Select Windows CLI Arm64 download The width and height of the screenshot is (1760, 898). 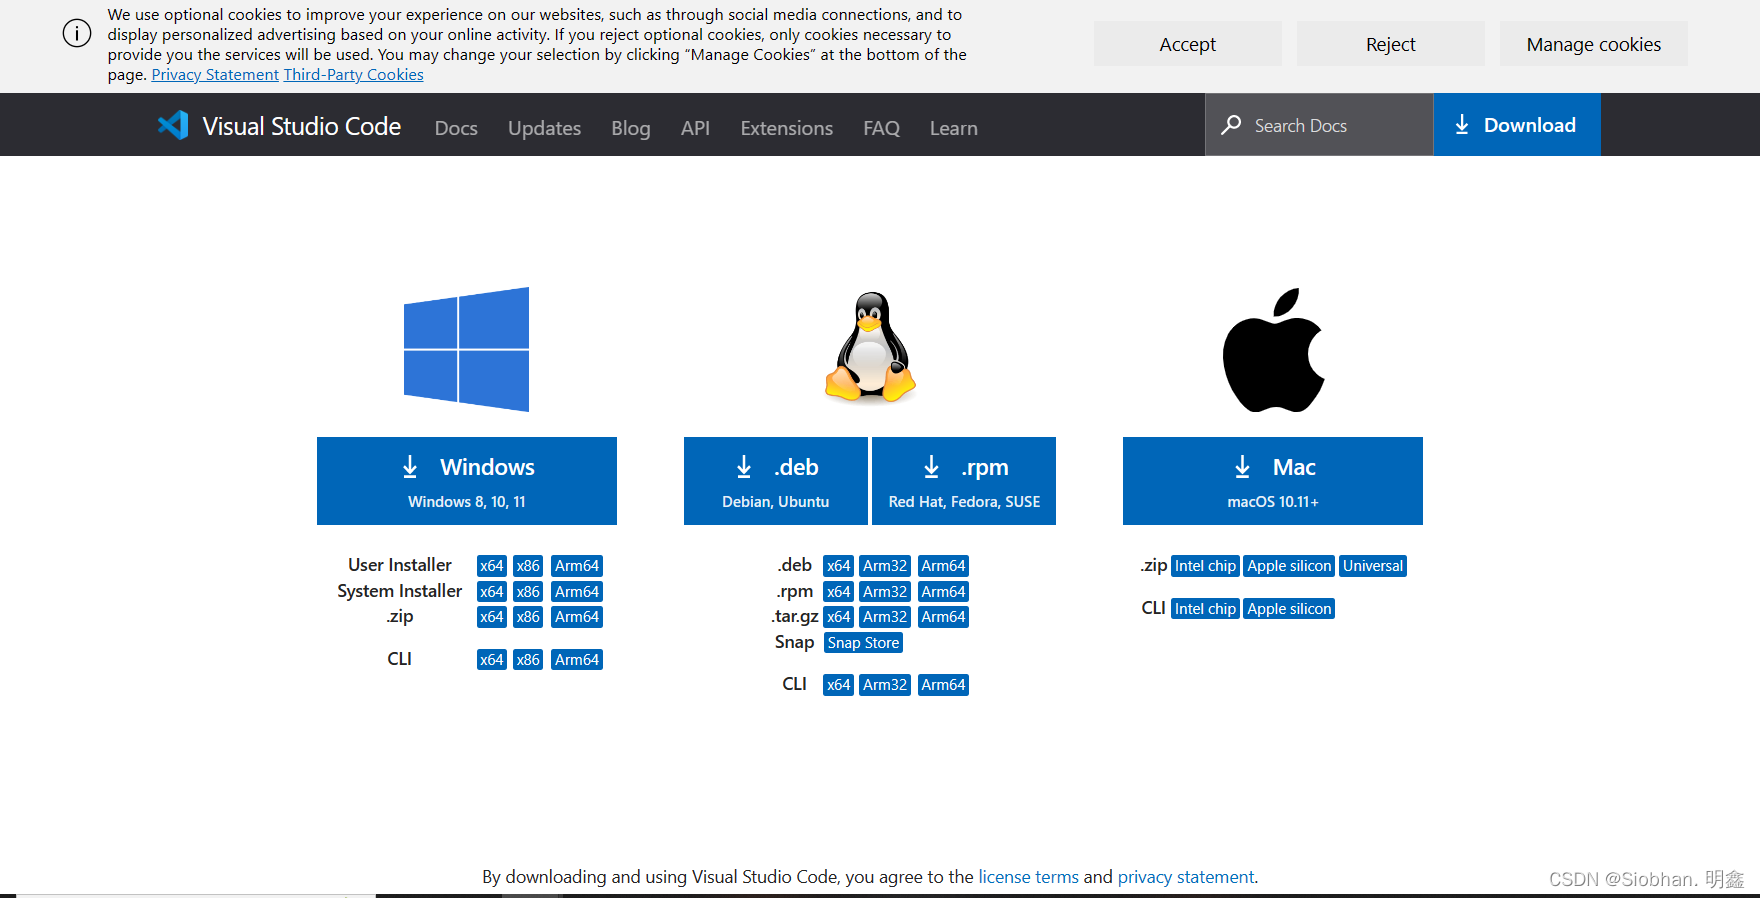577,660
